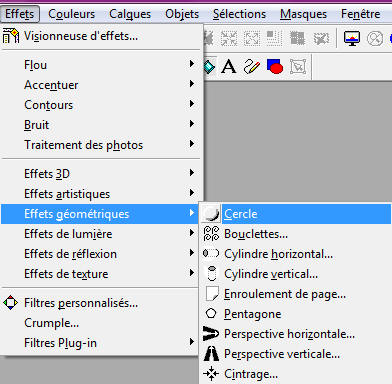The image size is (392, 384).
Task: Expand the Effets 3D submenu arrow
Action: pos(192,173)
